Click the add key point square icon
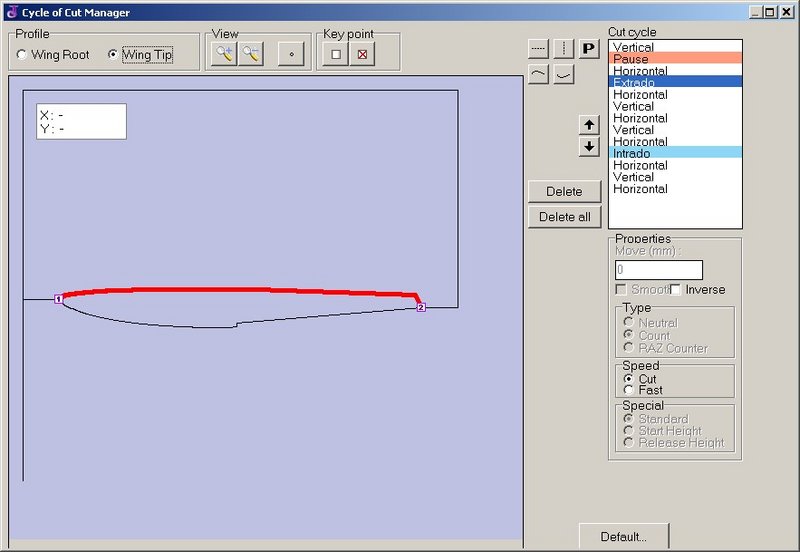Image resolution: width=800 pixels, height=552 pixels. point(337,54)
